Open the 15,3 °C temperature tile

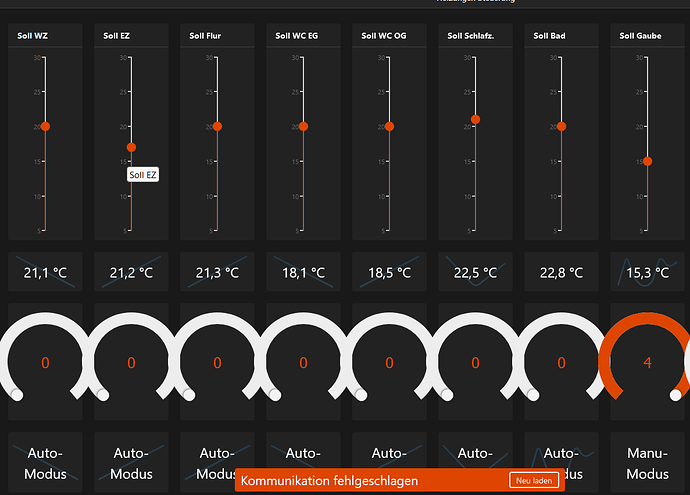click(647, 272)
